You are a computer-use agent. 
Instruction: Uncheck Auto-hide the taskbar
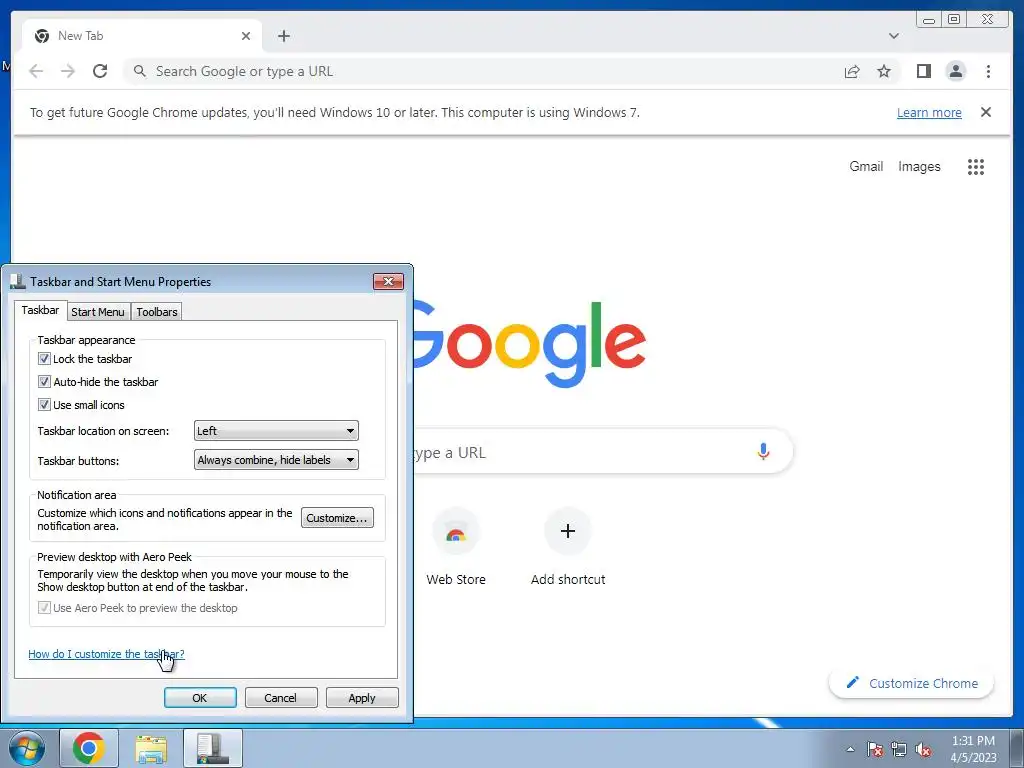(x=44, y=381)
